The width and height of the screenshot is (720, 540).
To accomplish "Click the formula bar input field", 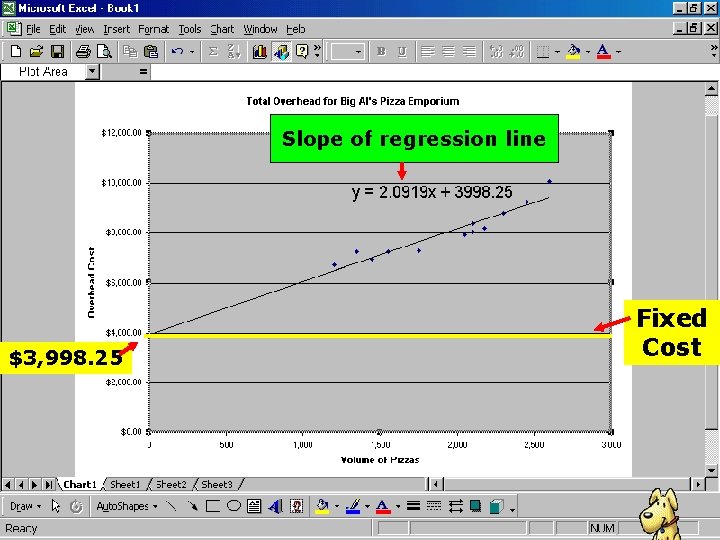I will click(x=434, y=72).
